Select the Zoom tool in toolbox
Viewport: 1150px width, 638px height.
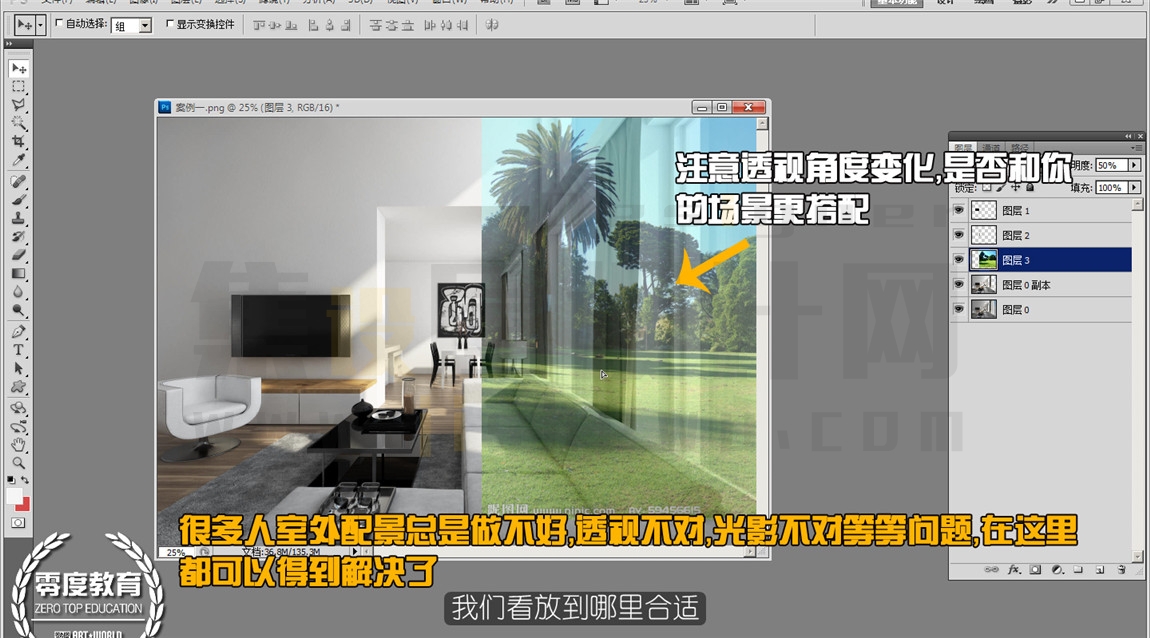tap(18, 463)
